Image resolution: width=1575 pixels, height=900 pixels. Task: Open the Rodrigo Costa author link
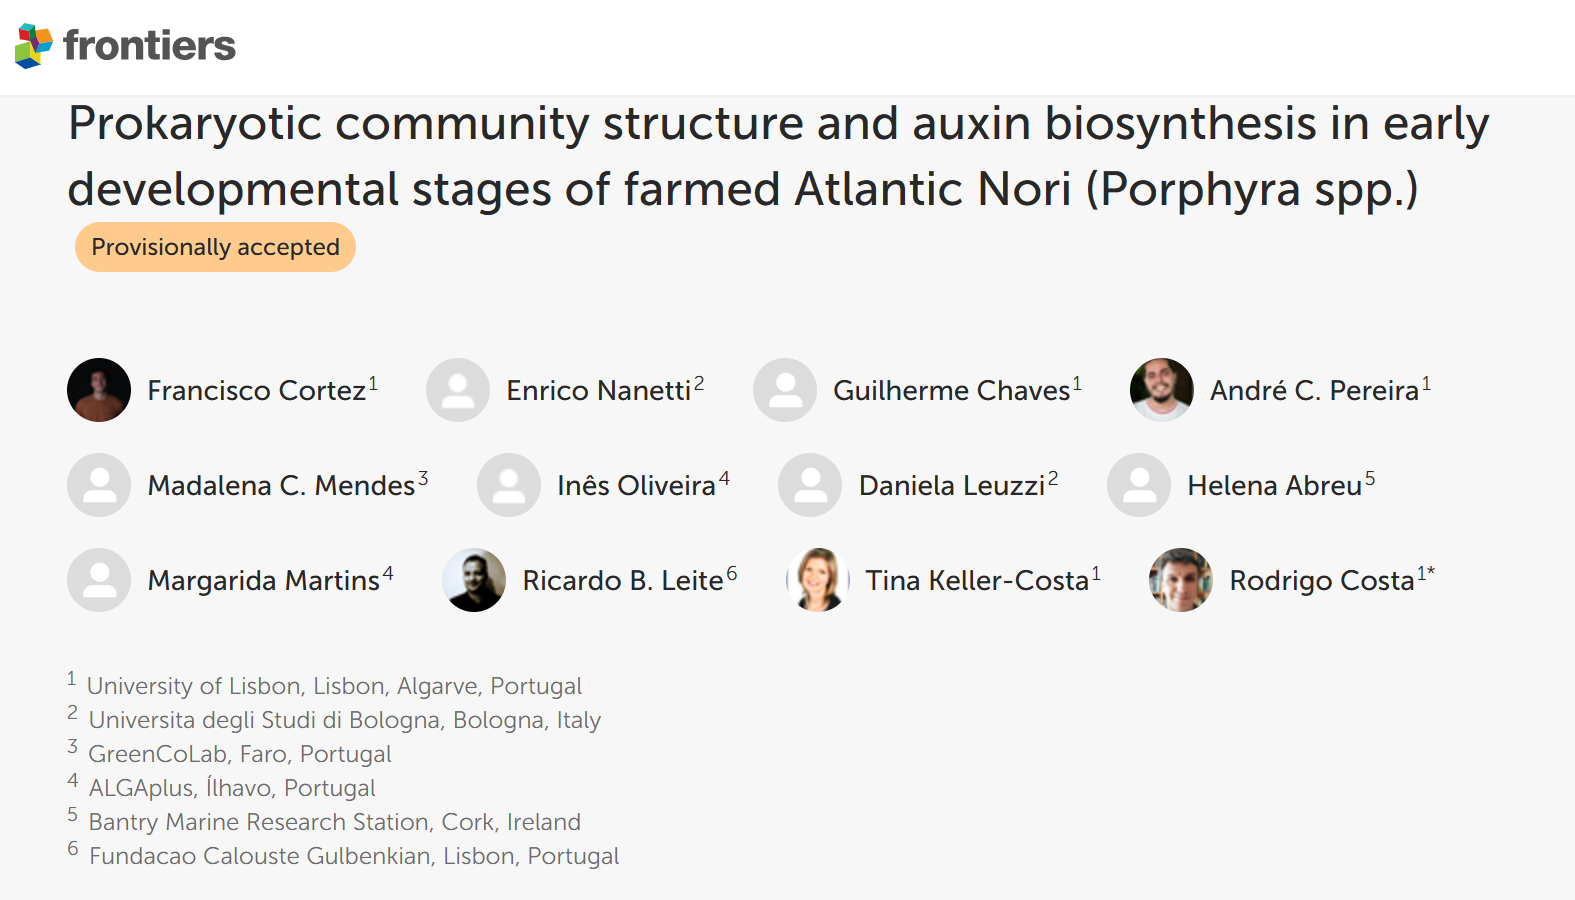(x=1321, y=581)
